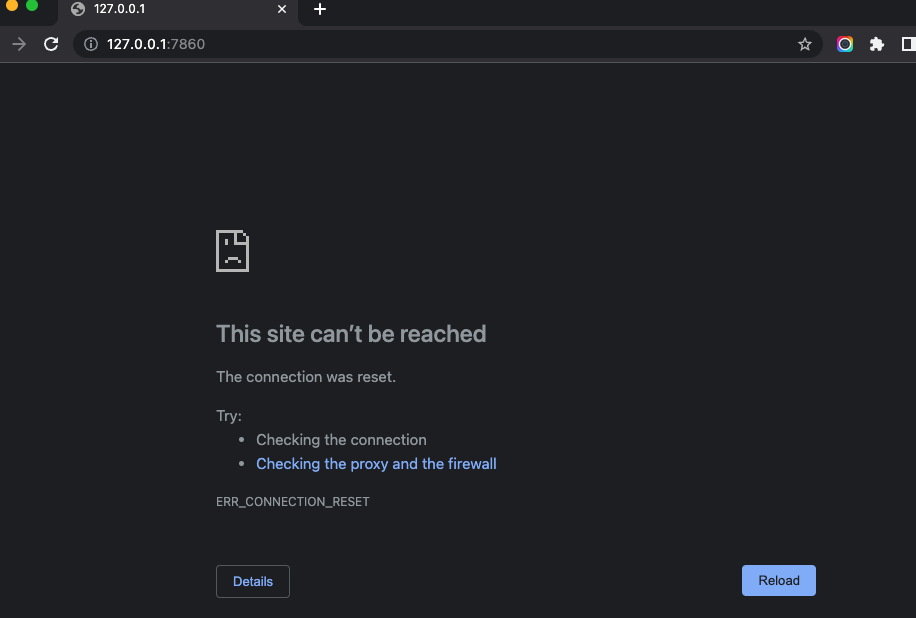Viewport: 916px width, 618px height.
Task: Open the Extensions puzzle-piece menu
Action: point(877,44)
